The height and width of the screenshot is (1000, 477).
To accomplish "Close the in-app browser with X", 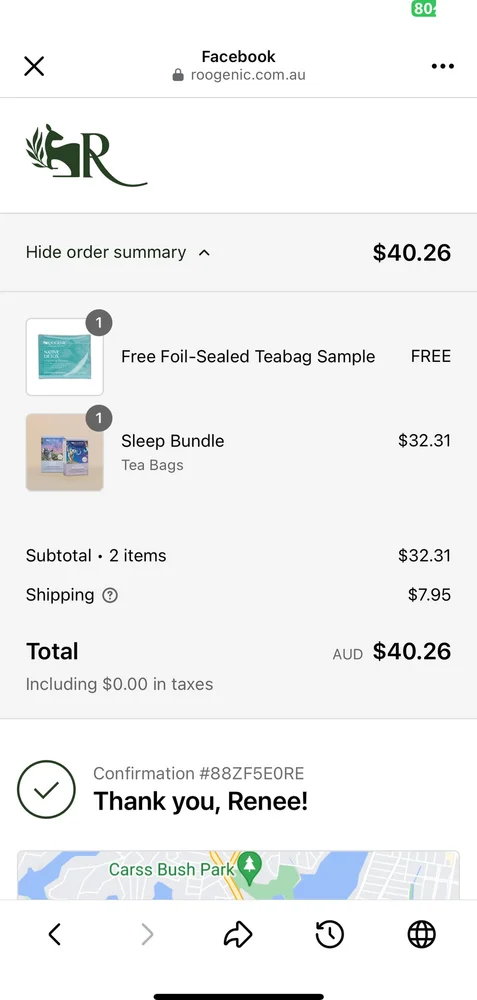I will click(34, 66).
